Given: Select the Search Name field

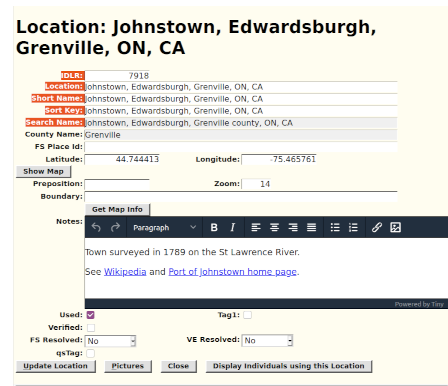Looking at the screenshot, I should 241,123.
